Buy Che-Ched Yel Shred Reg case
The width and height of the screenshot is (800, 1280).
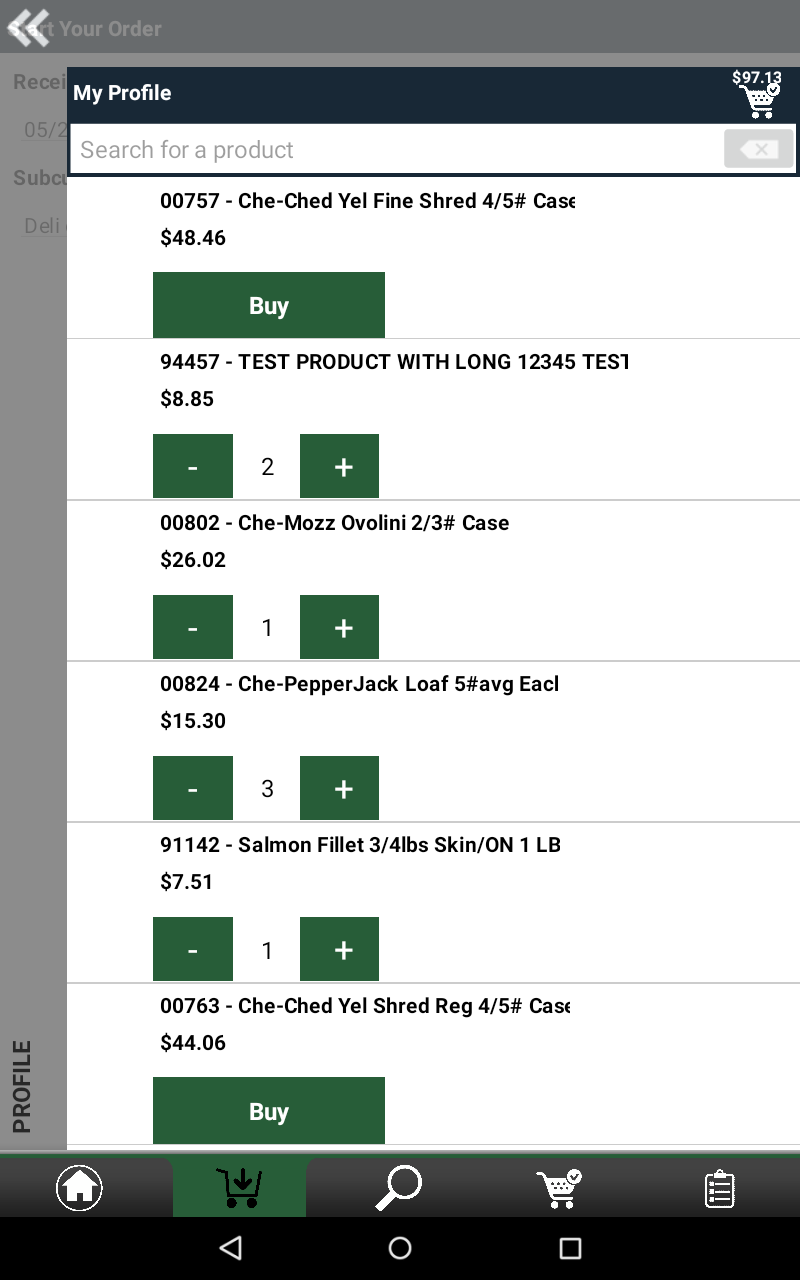point(269,1111)
